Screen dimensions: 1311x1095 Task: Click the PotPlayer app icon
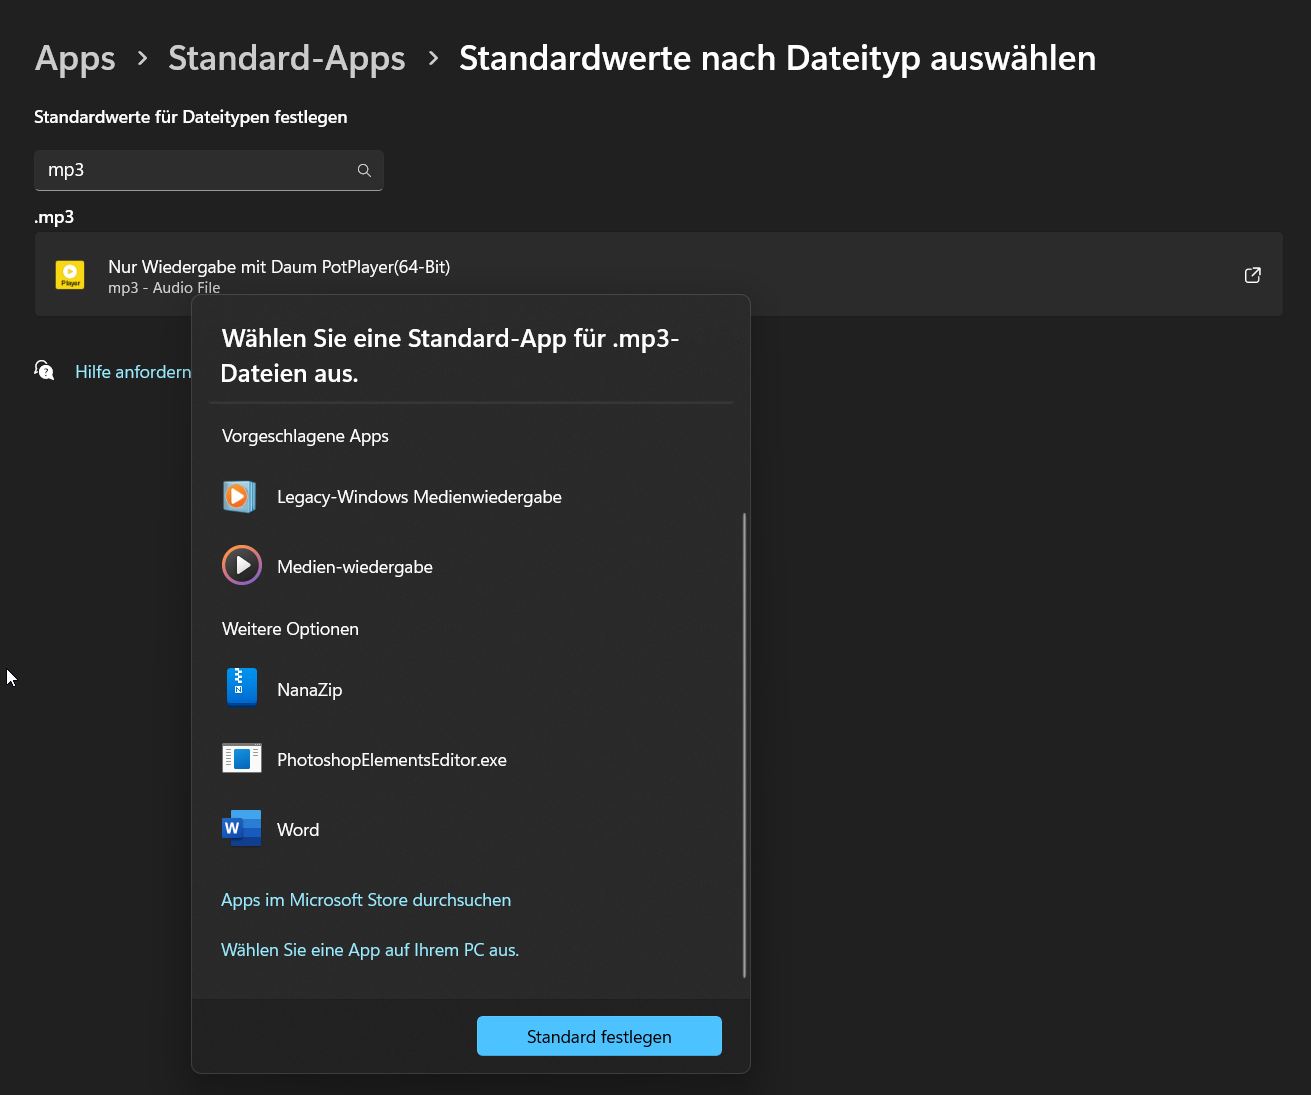[70, 275]
